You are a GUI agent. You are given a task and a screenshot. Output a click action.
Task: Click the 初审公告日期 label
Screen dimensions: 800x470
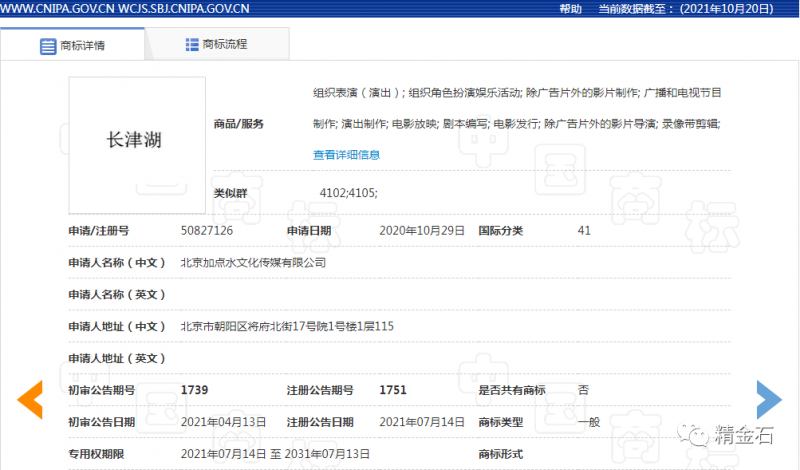[102, 422]
